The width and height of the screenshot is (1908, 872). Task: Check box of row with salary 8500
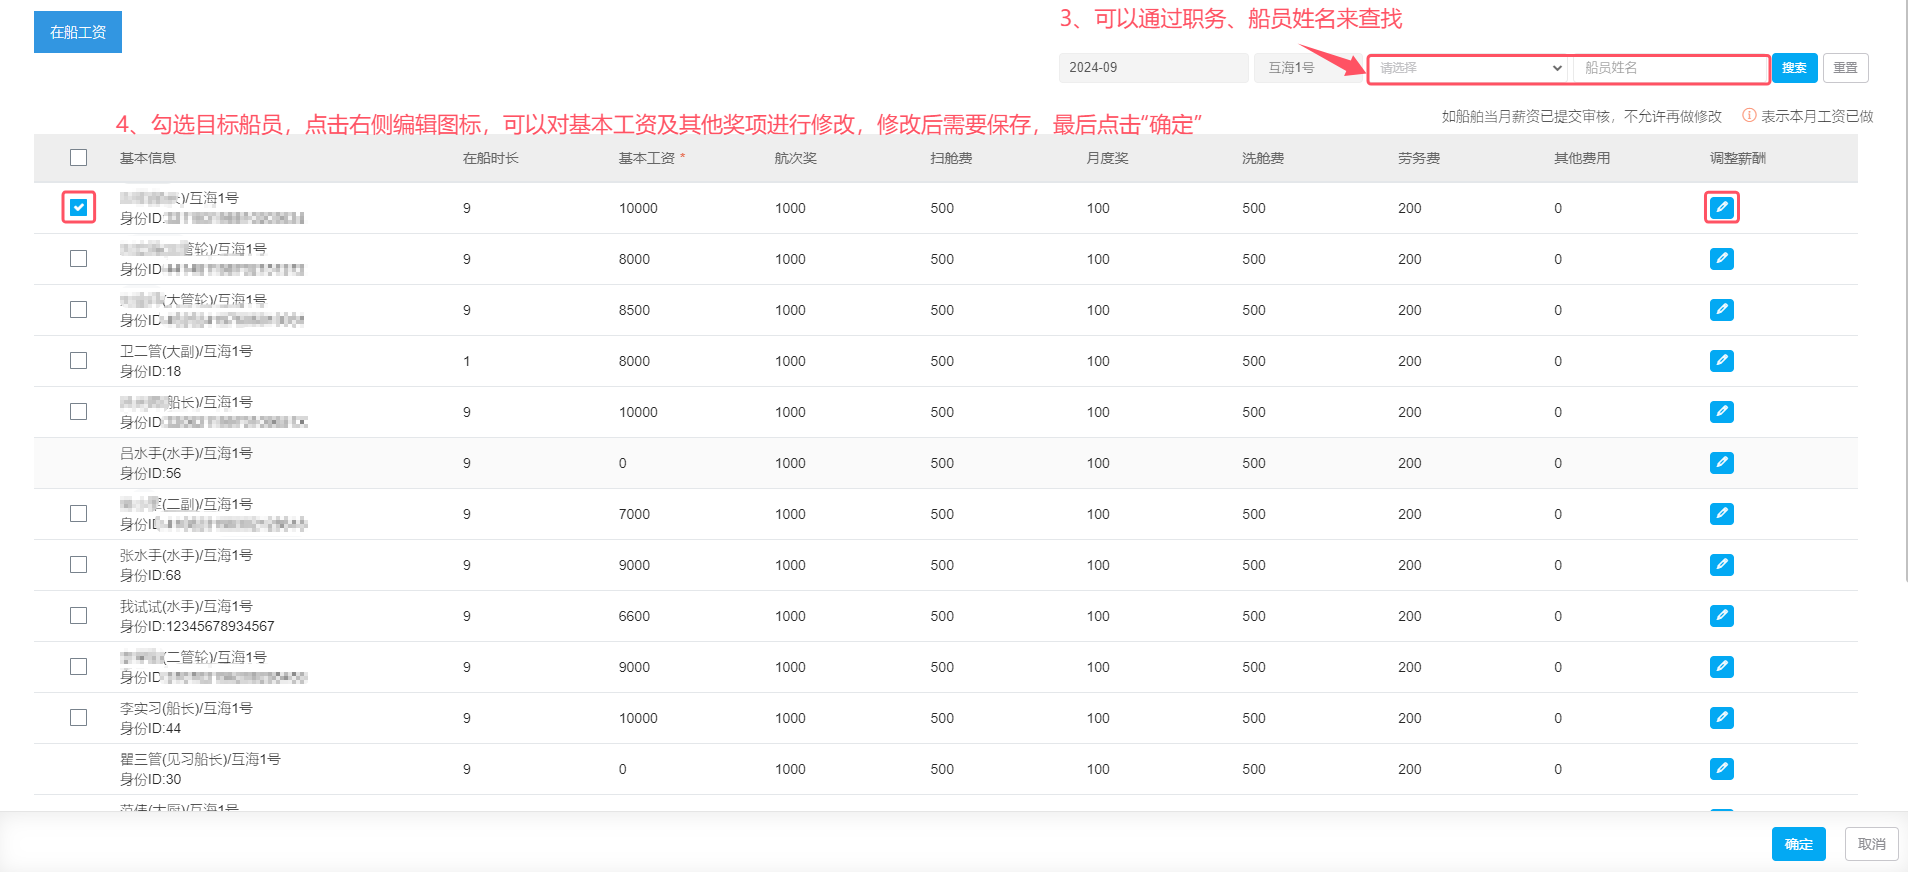[78, 310]
